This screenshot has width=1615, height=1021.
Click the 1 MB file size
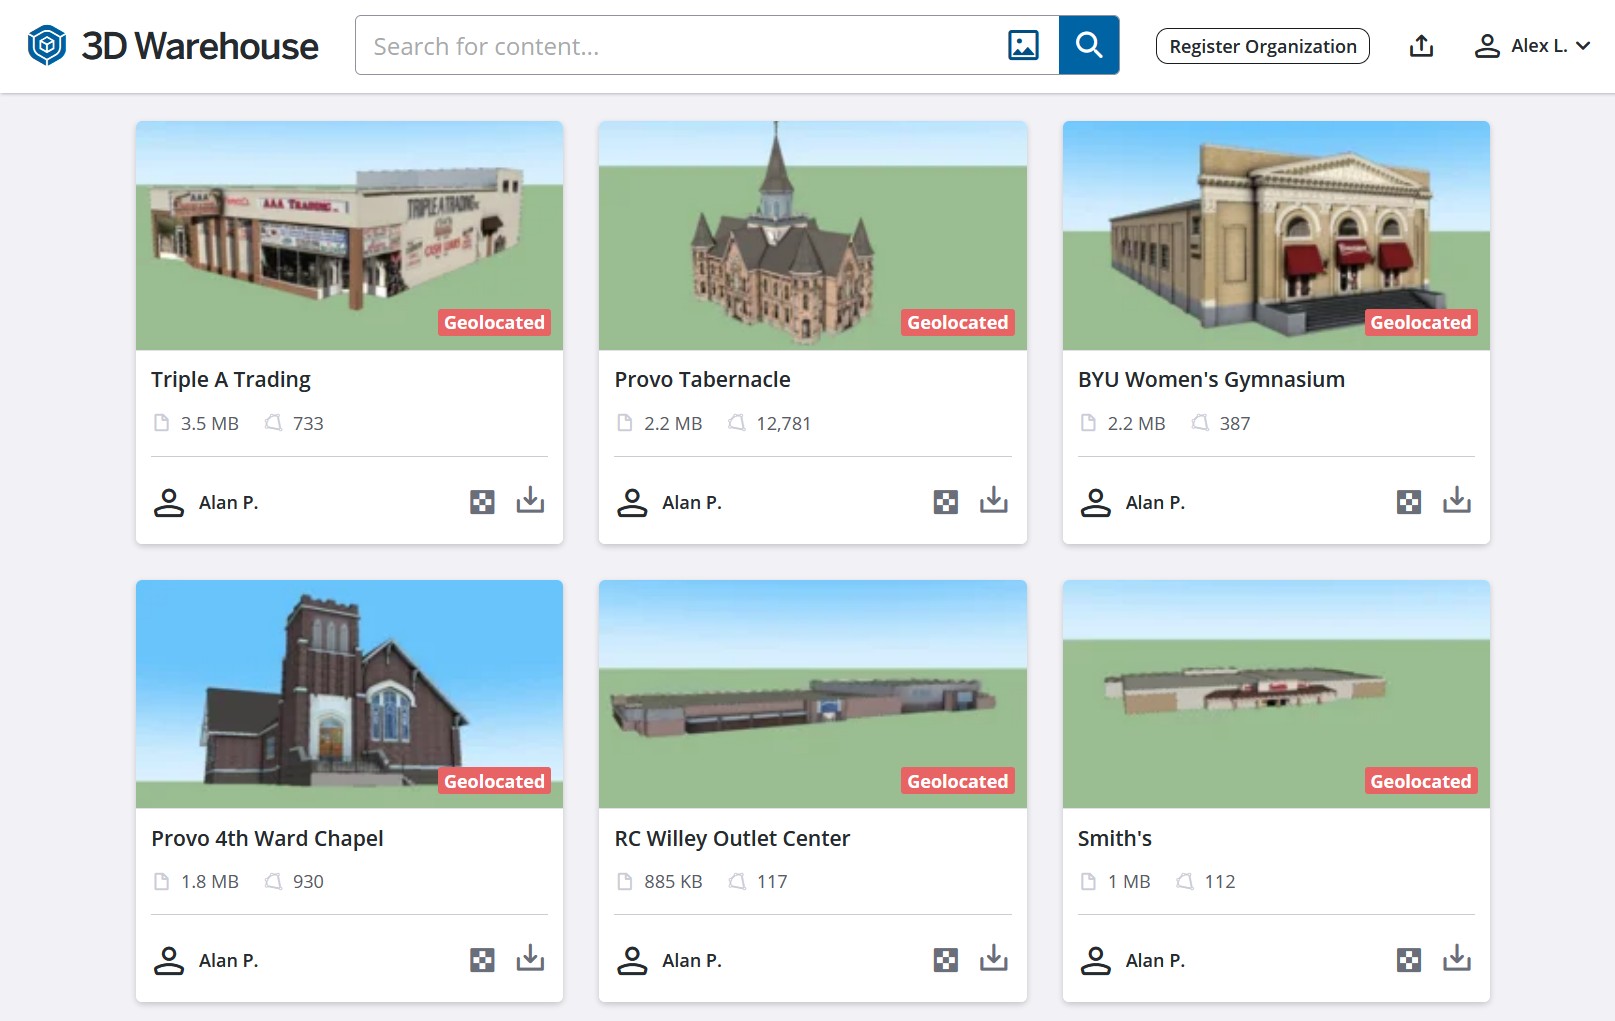1129,881
